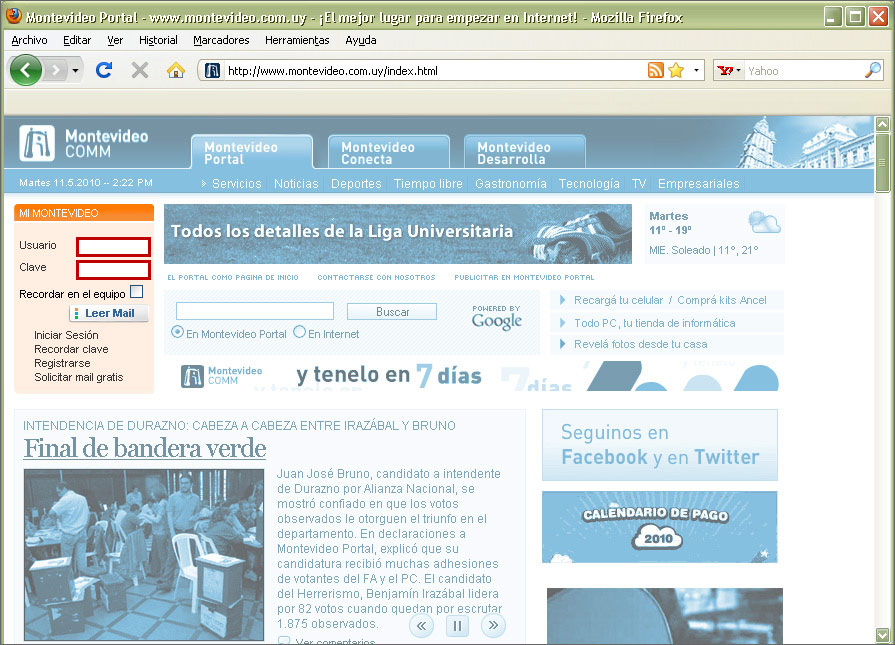The height and width of the screenshot is (645, 895).
Task: Click the weather cloud icon for Martes forecast
Action: coord(765,223)
